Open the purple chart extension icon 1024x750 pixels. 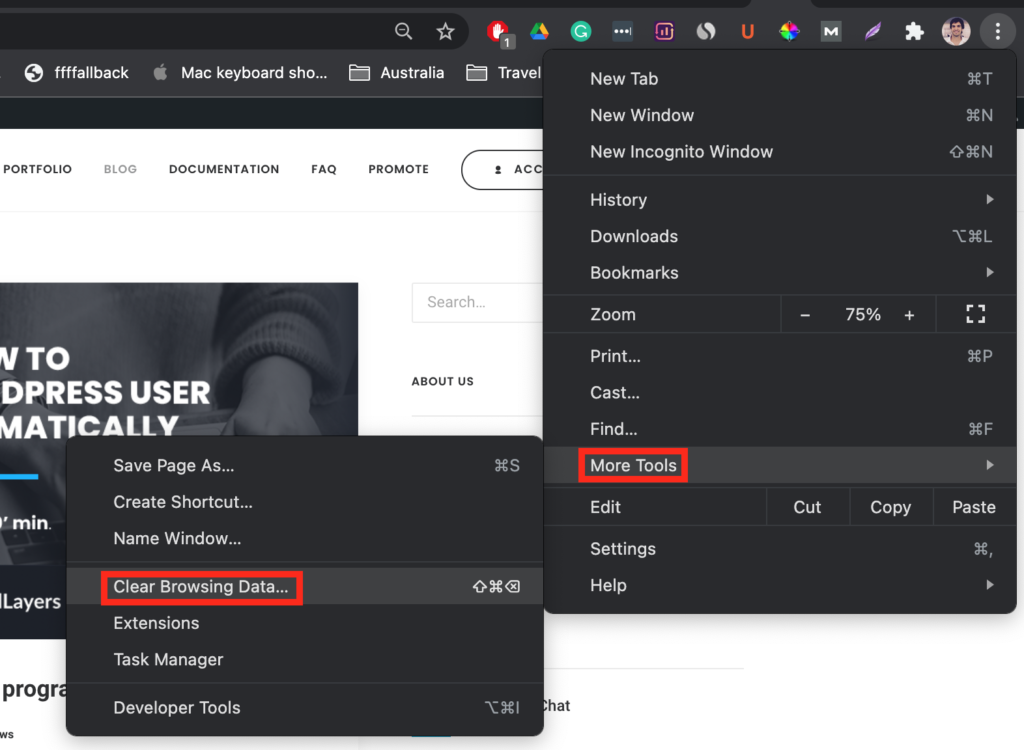coord(664,31)
